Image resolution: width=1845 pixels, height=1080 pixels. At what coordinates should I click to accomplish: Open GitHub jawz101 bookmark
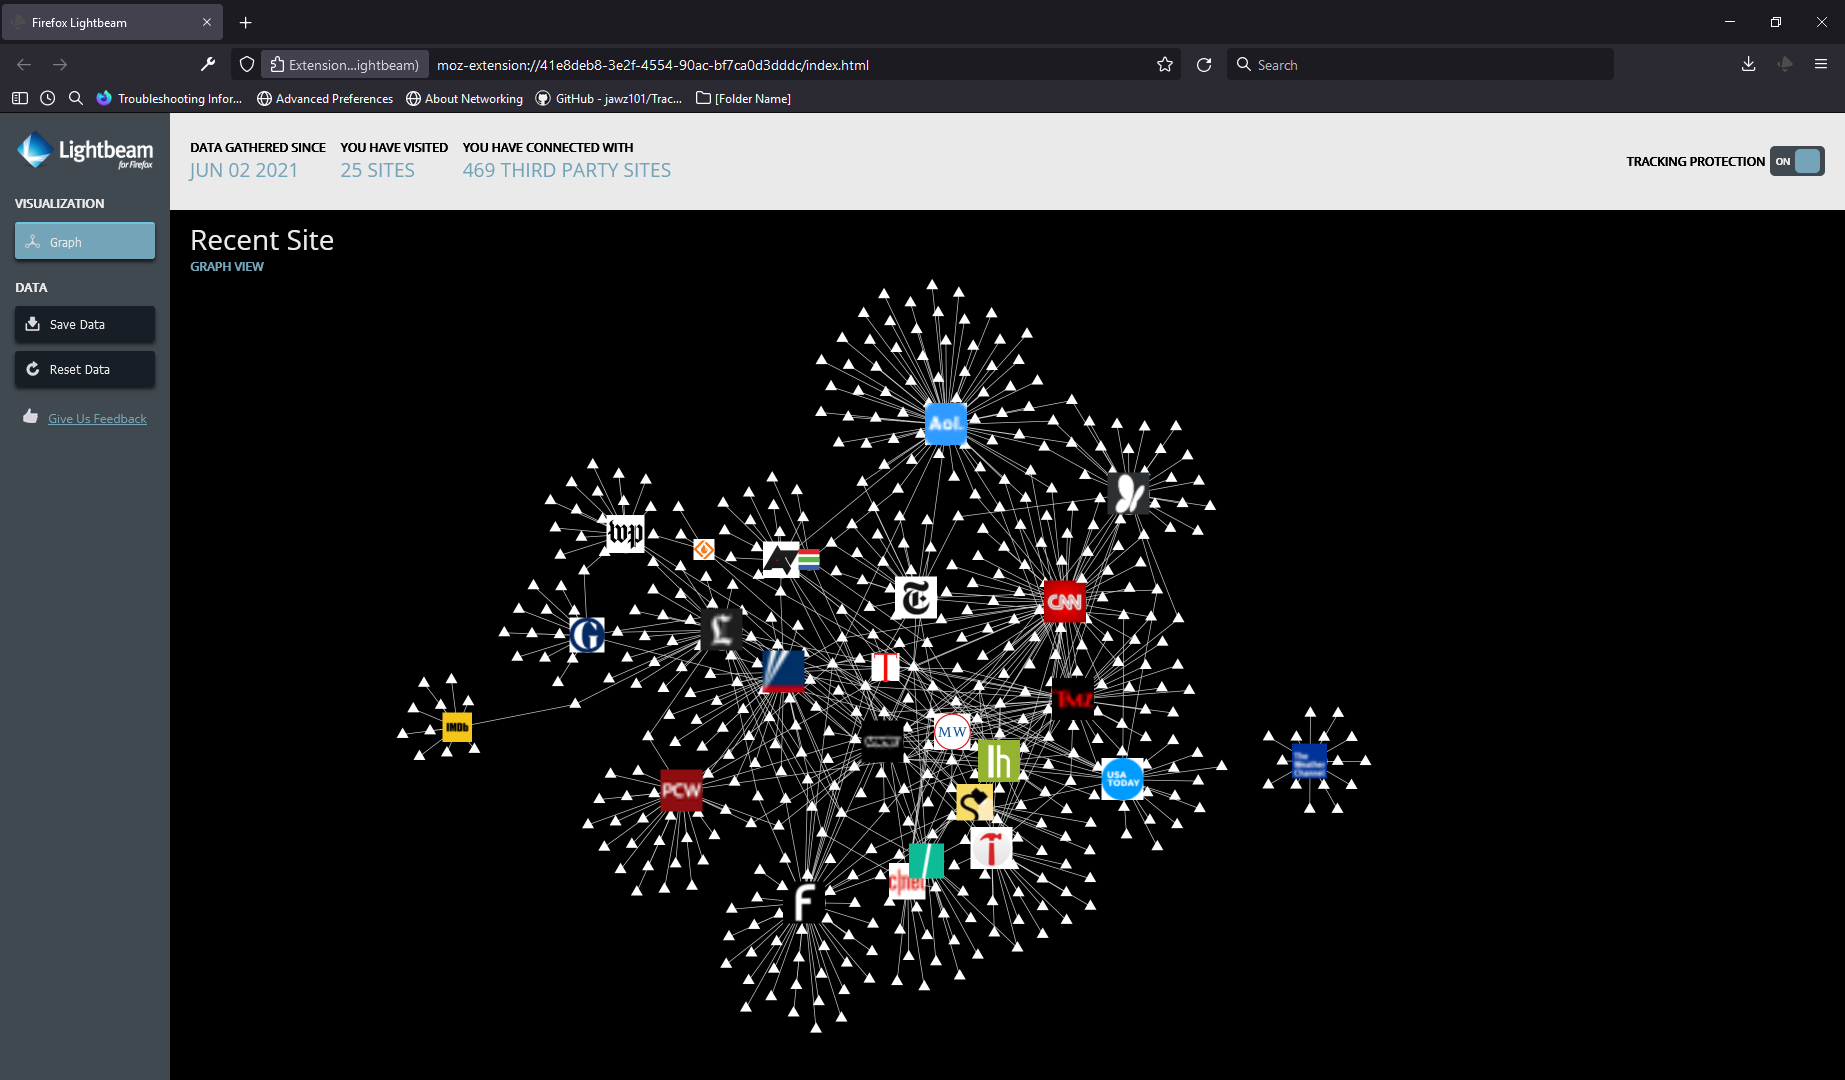609,98
